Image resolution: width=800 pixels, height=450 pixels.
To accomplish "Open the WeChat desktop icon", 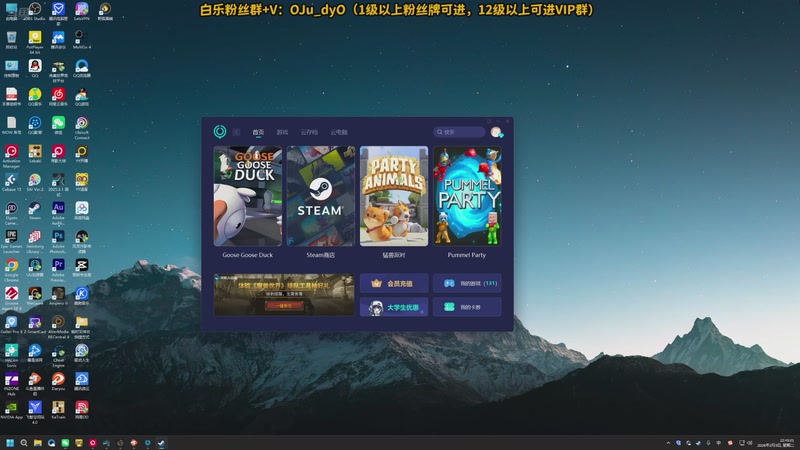I will click(x=58, y=126).
